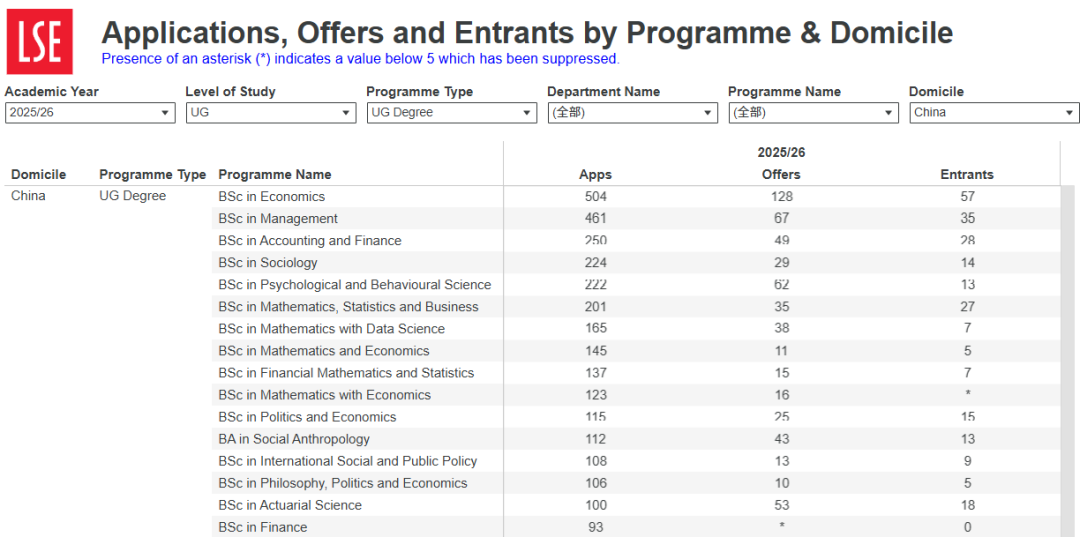Click the Entrants column header
Viewport: 1080px width, 537px height.
967,175
